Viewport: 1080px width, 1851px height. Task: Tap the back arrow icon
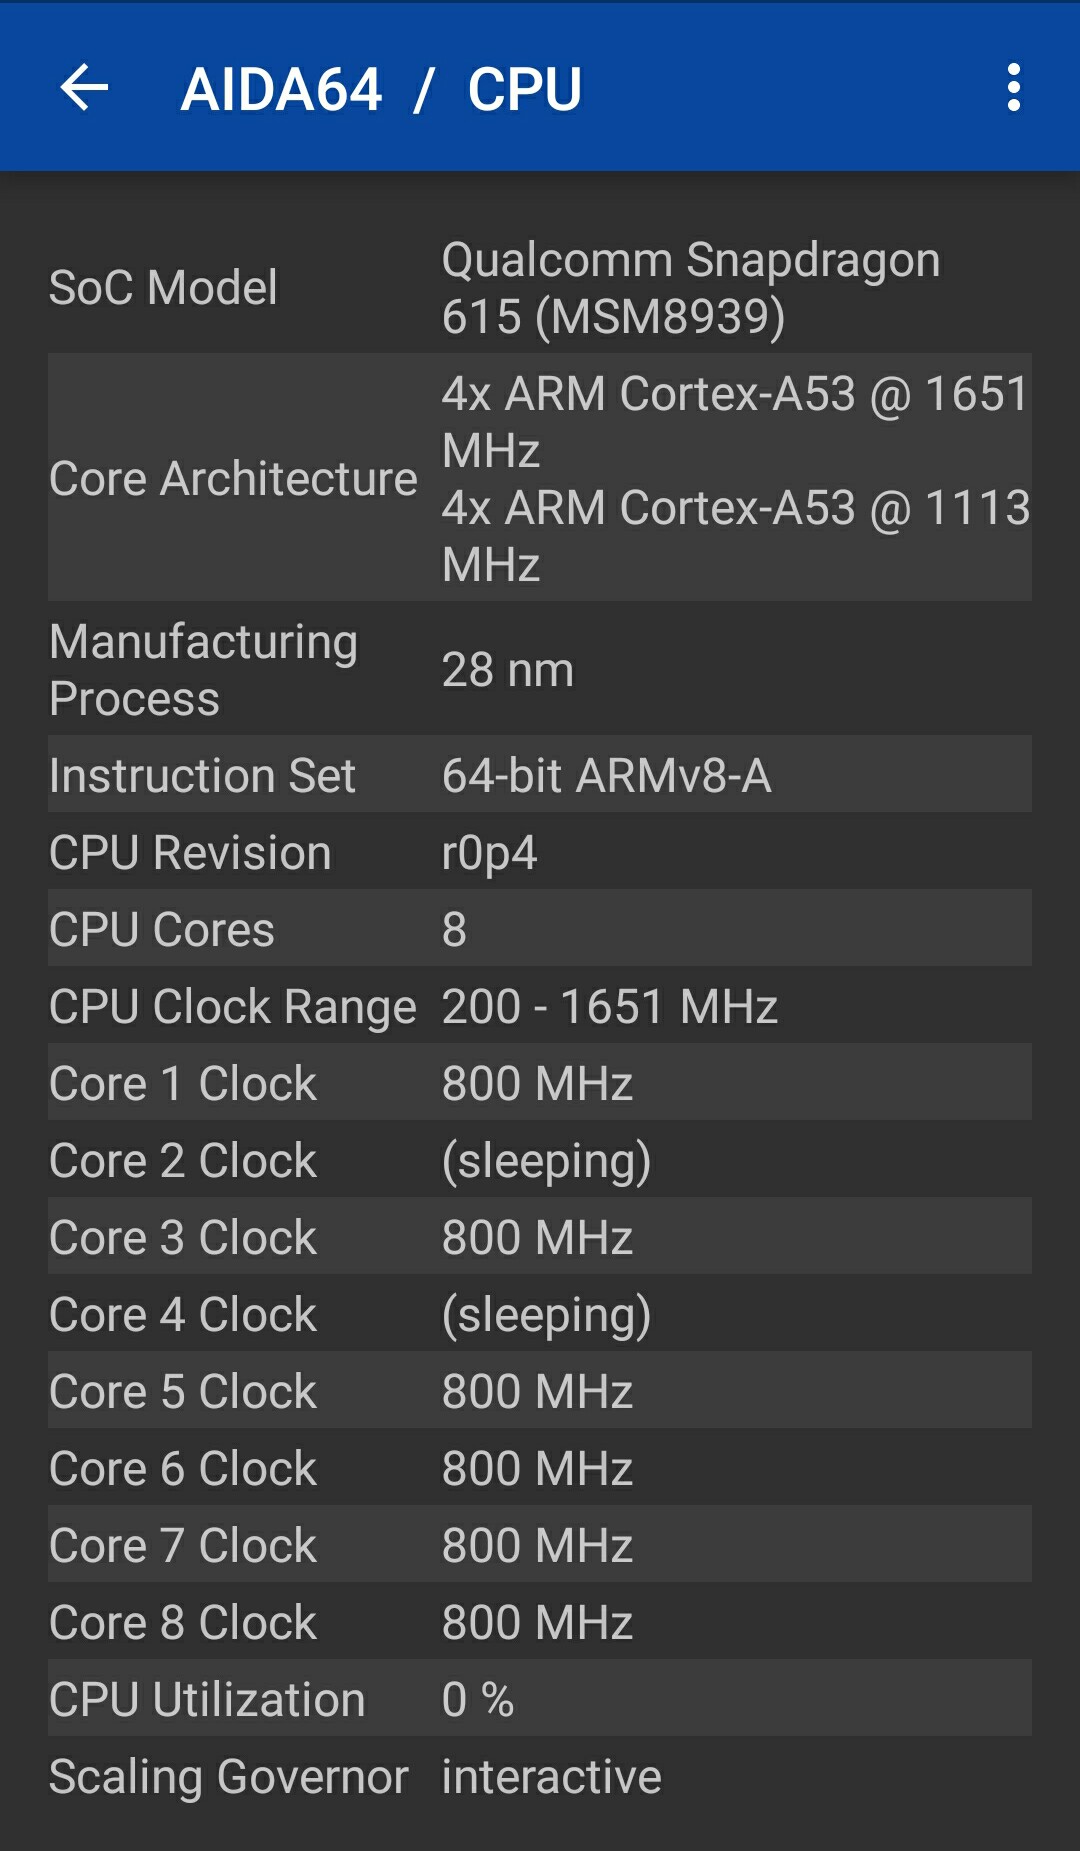pyautogui.click(x=84, y=88)
